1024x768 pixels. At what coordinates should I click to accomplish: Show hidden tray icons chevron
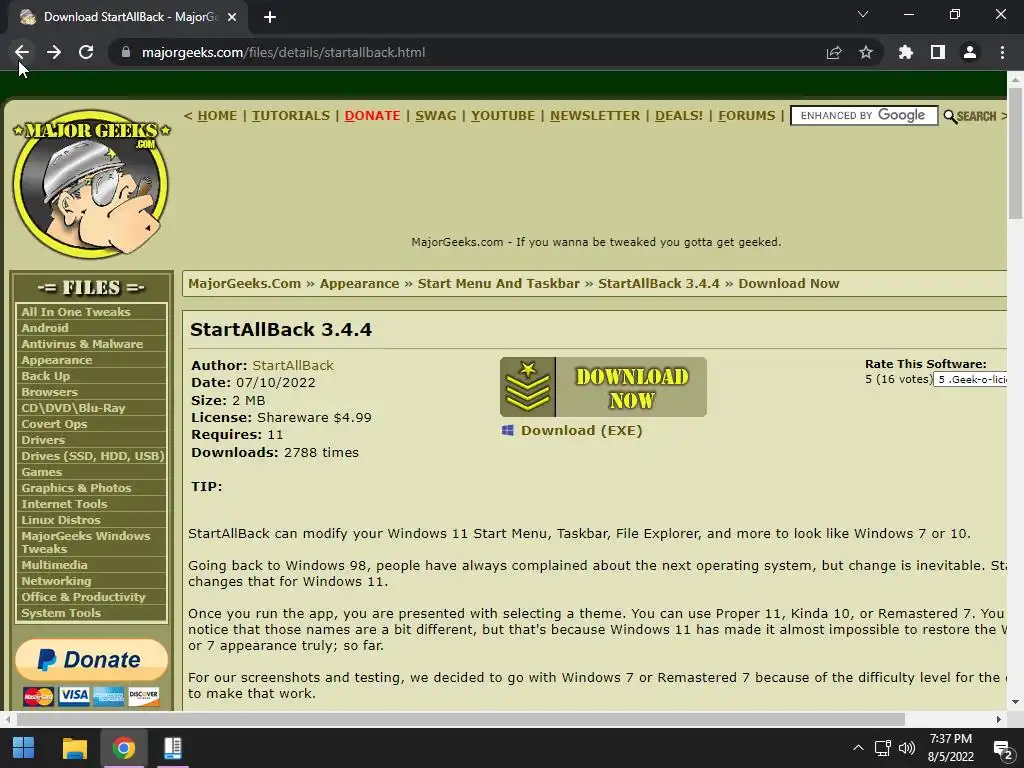tap(858, 748)
